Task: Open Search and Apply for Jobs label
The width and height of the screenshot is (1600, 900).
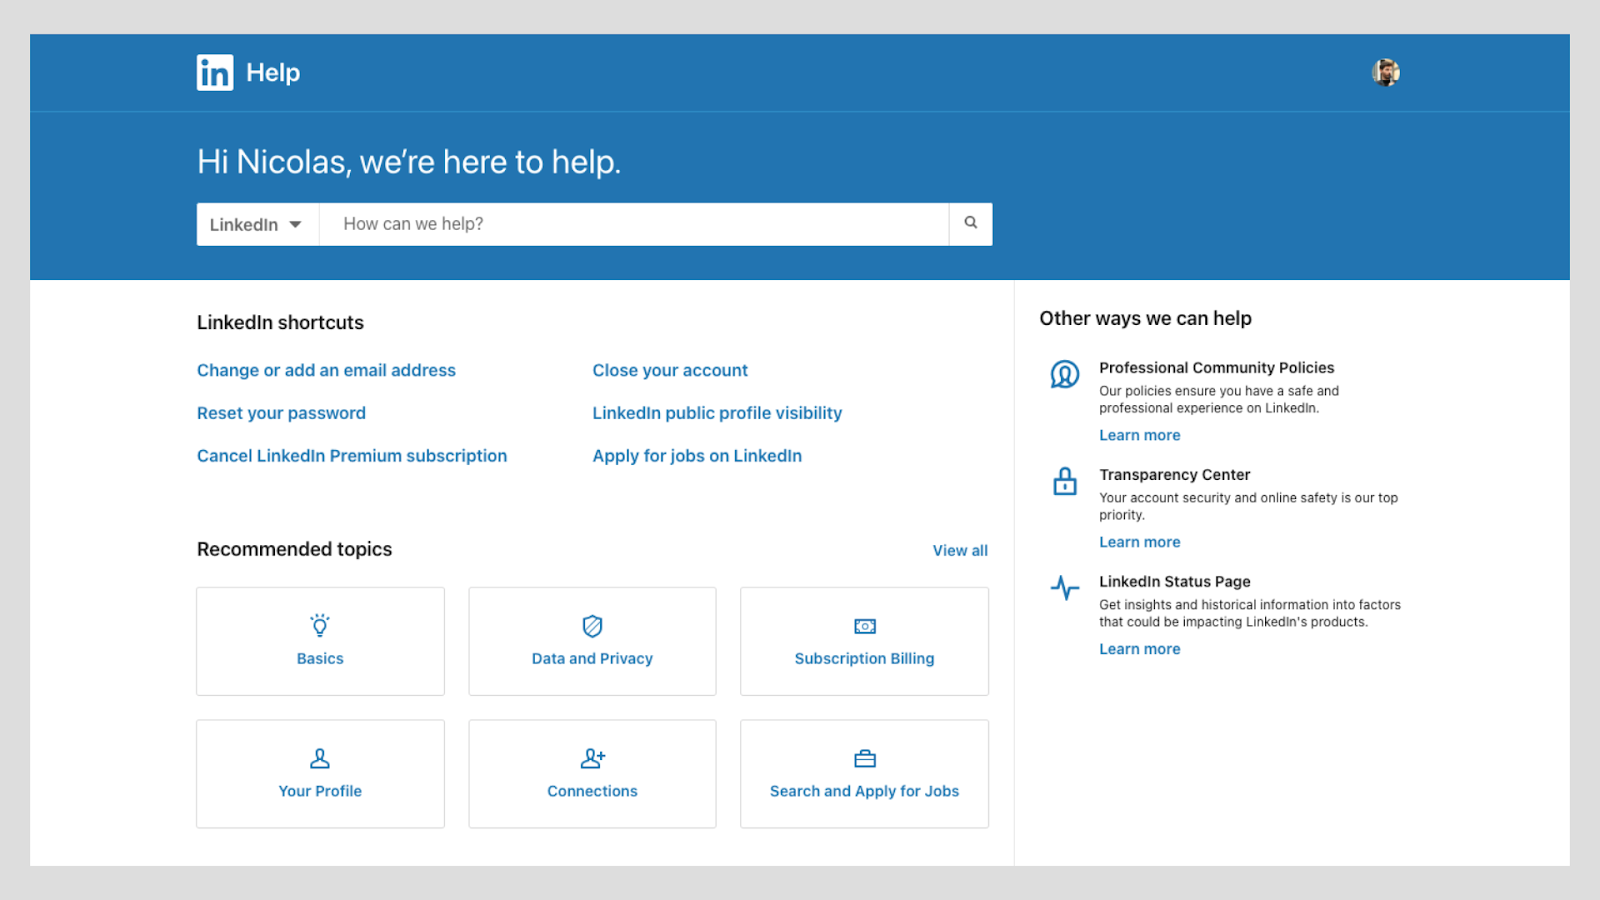Action: (x=865, y=791)
